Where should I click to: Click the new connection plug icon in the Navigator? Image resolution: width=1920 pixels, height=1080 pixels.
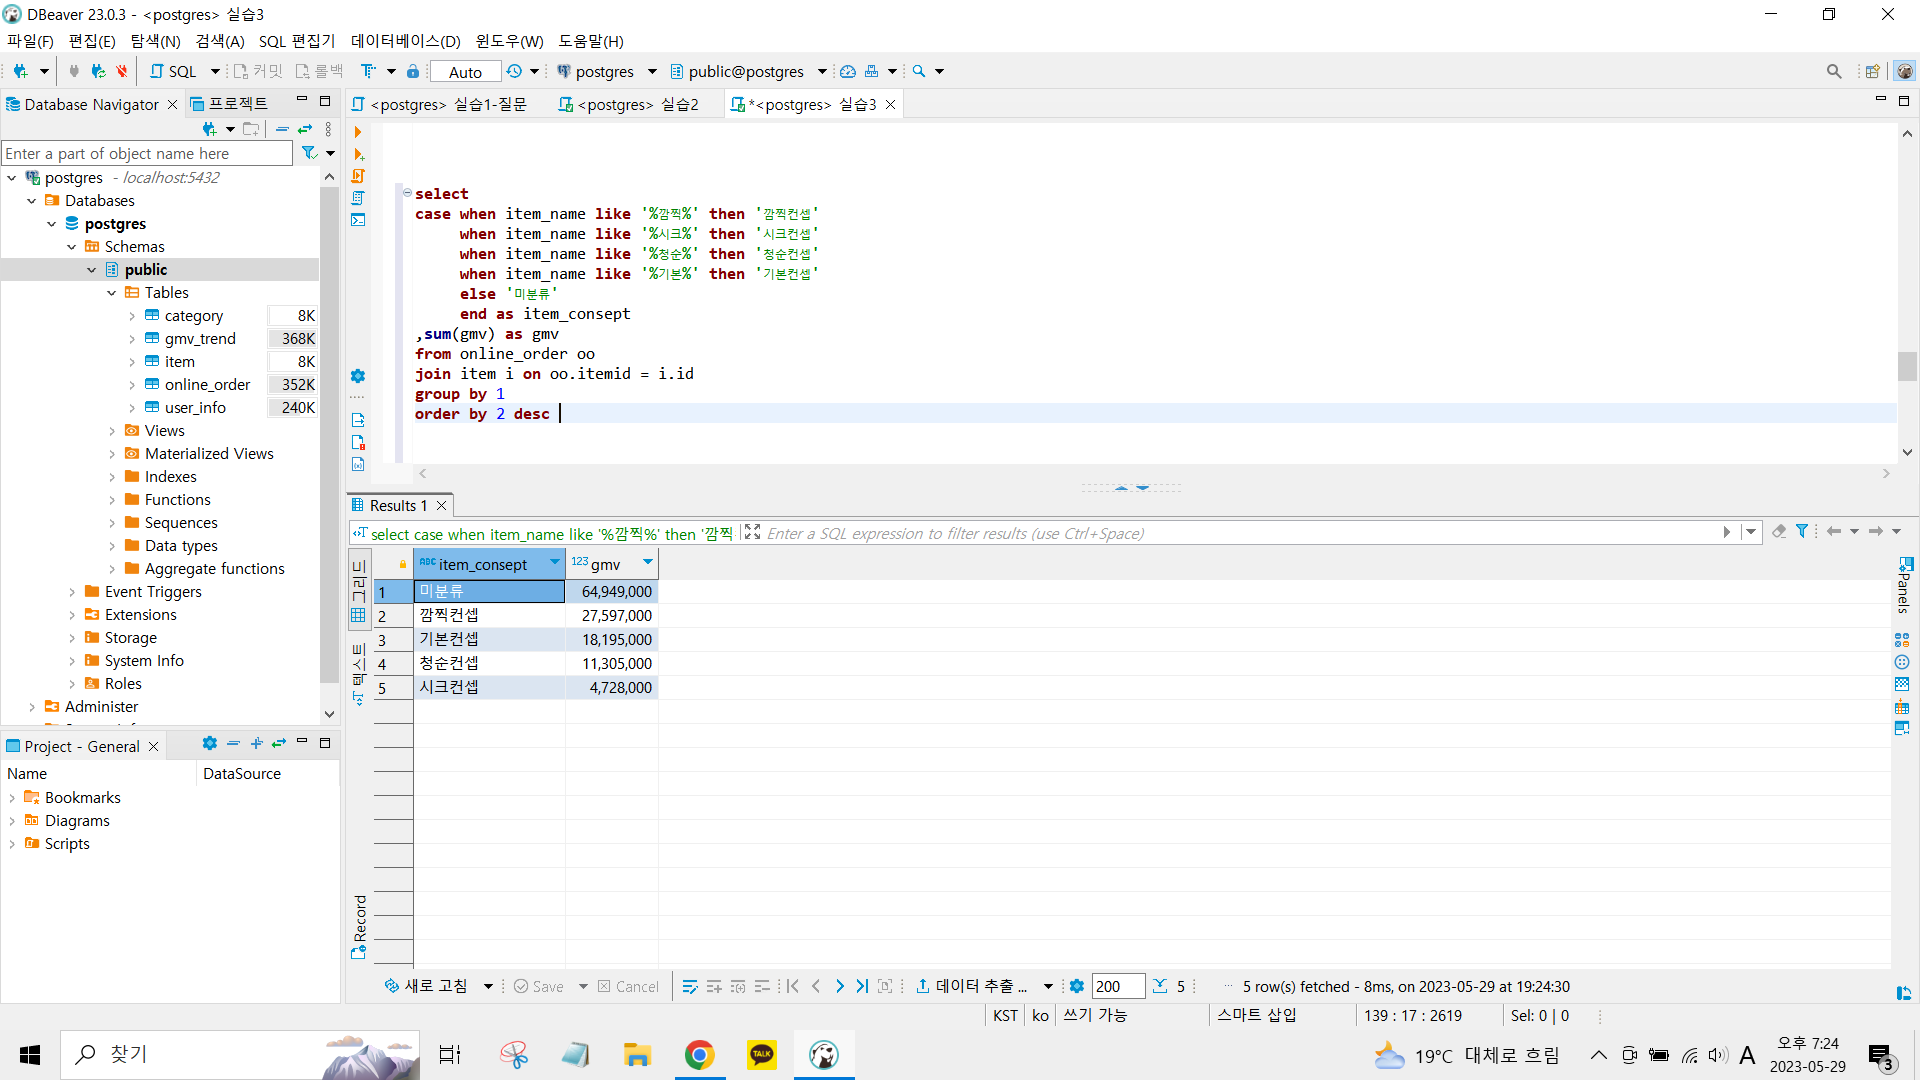click(x=210, y=129)
